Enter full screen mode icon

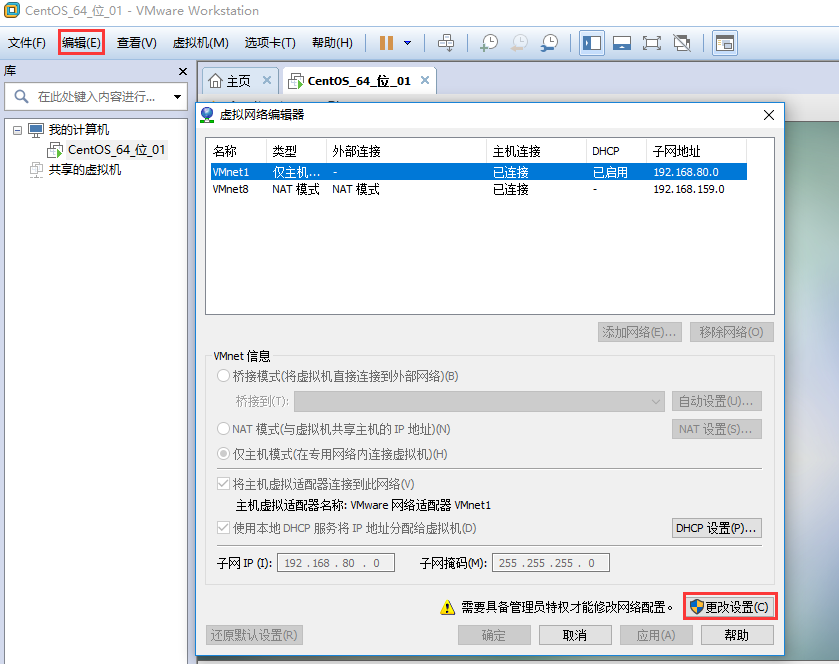pos(652,43)
